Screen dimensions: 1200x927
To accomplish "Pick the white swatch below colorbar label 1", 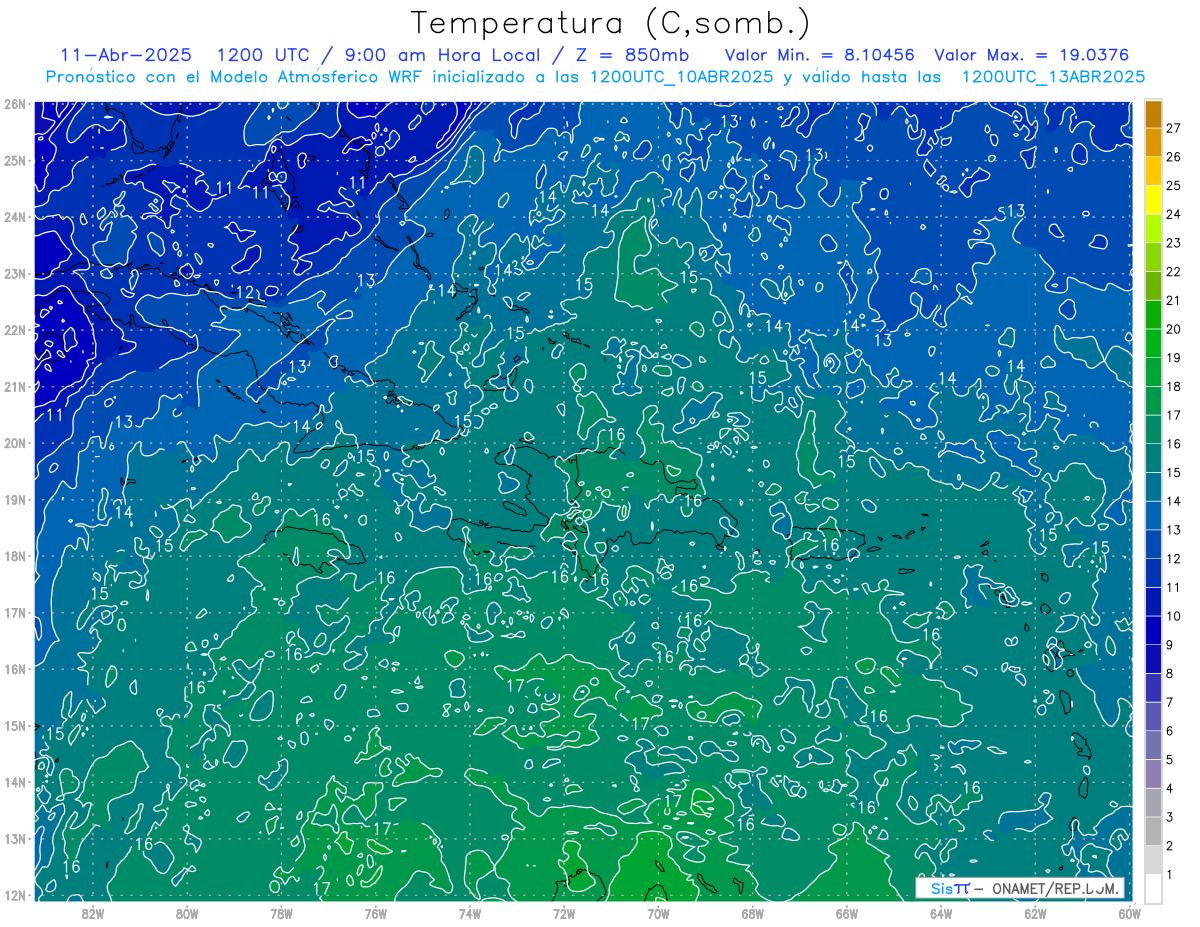I will [x=1153, y=888].
